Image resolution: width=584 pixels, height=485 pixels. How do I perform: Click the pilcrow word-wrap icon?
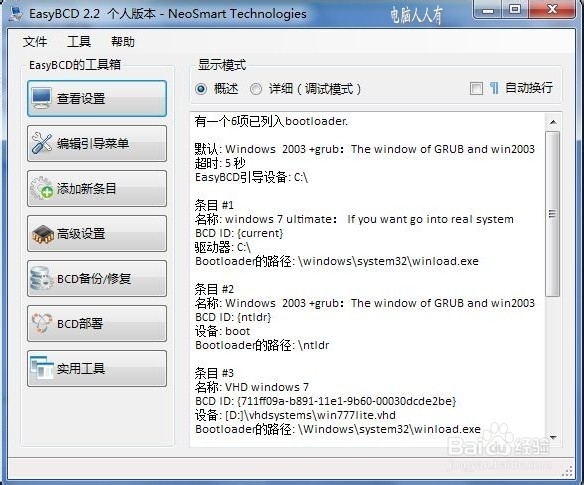click(494, 88)
